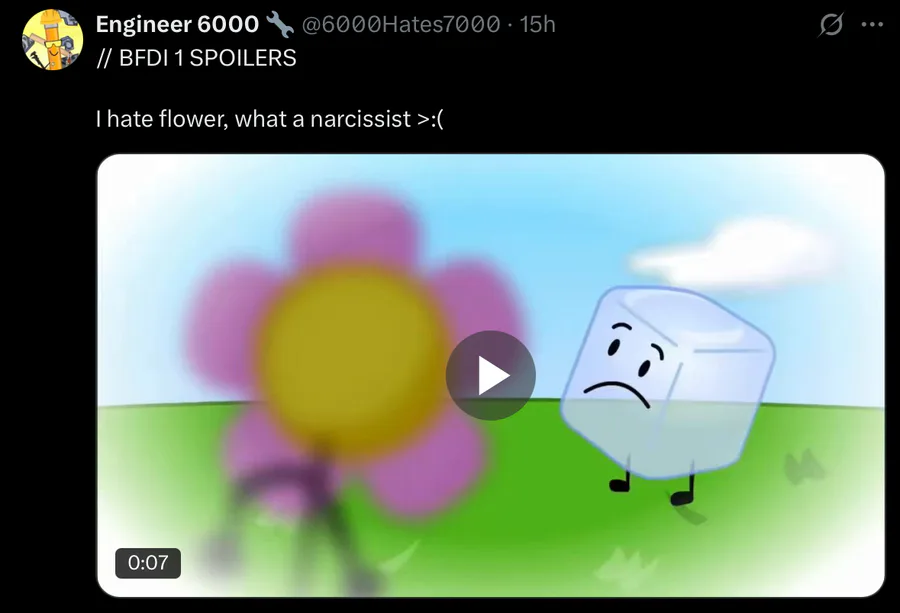Click the 0:07 duration badge
This screenshot has height=613, width=900.
[148, 563]
